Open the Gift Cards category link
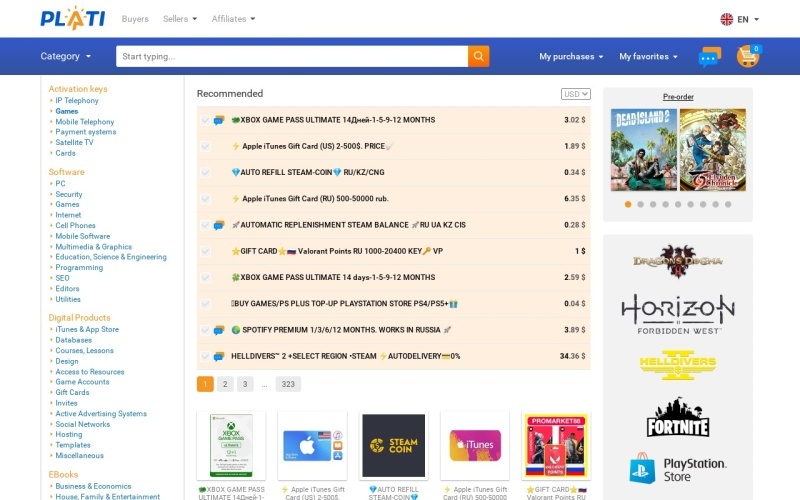The width and height of the screenshot is (800, 500). (72, 392)
